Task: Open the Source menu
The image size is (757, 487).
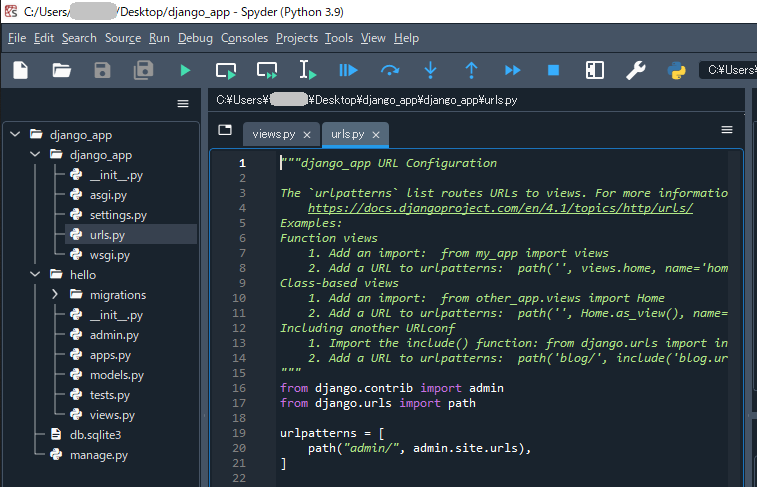Action: coord(123,38)
